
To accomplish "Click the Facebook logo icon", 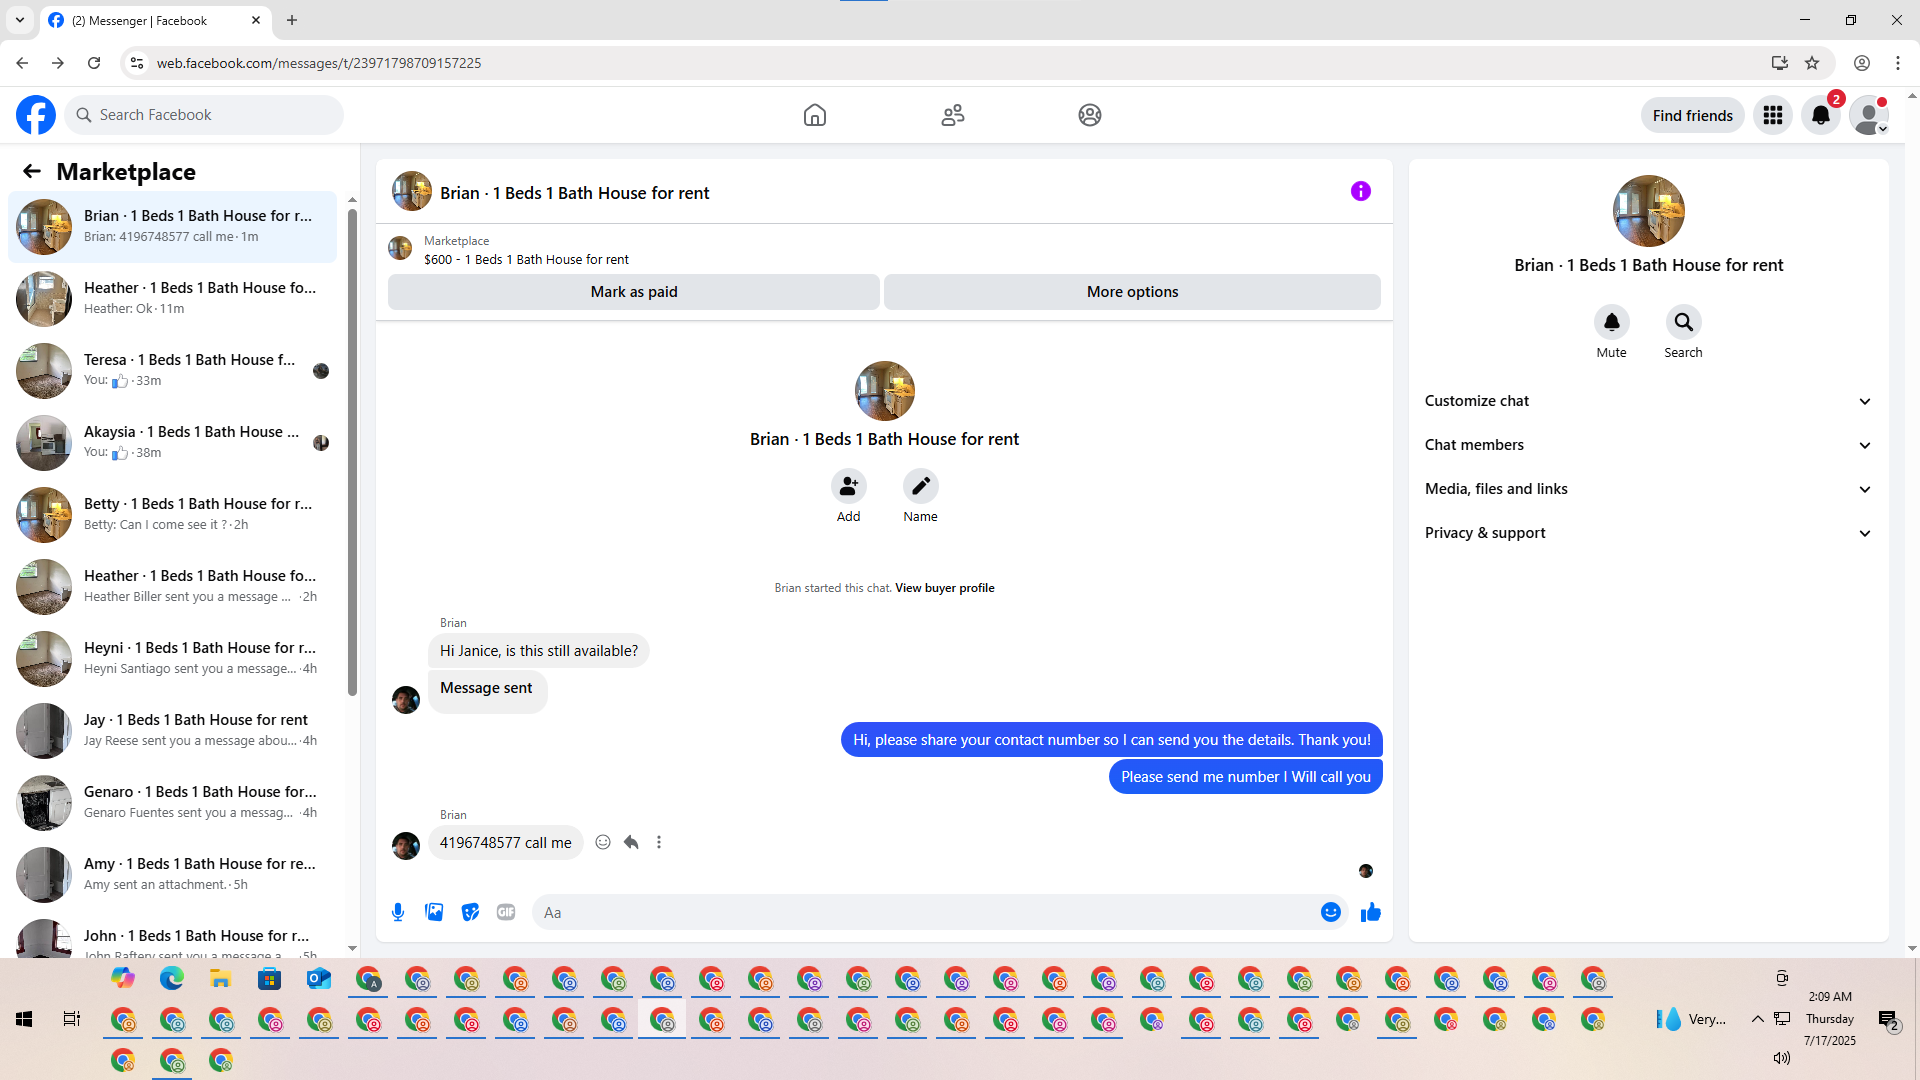I will (x=36, y=115).
